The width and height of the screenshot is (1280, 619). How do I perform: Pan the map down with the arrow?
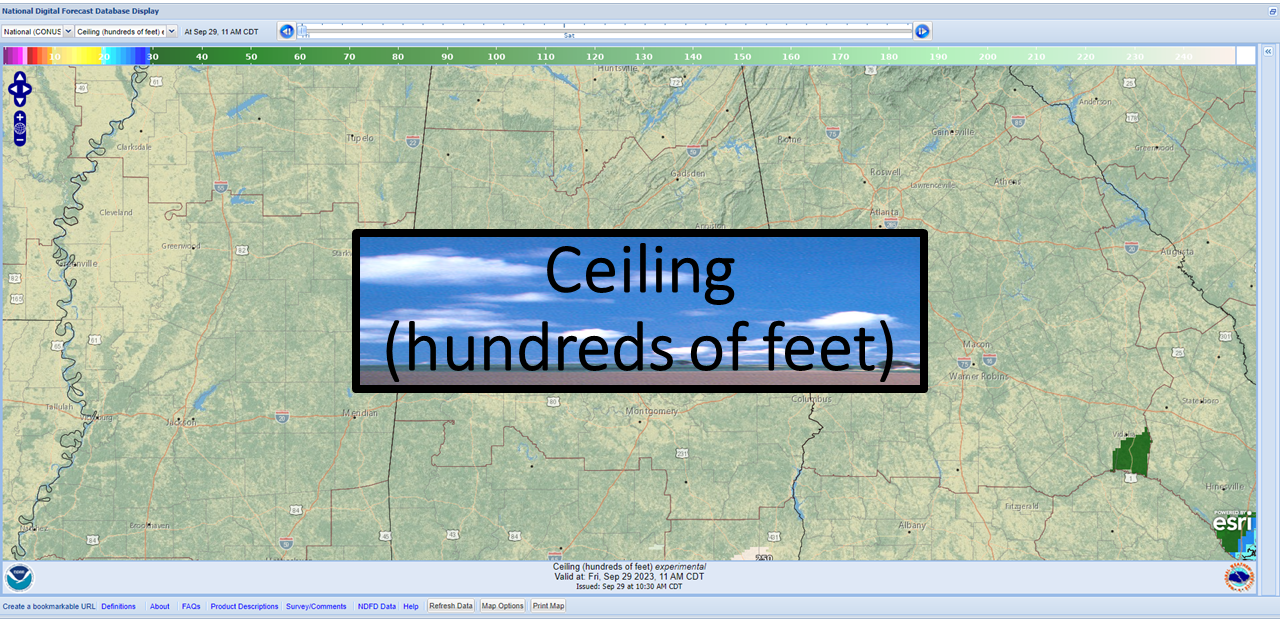pyautogui.click(x=20, y=101)
